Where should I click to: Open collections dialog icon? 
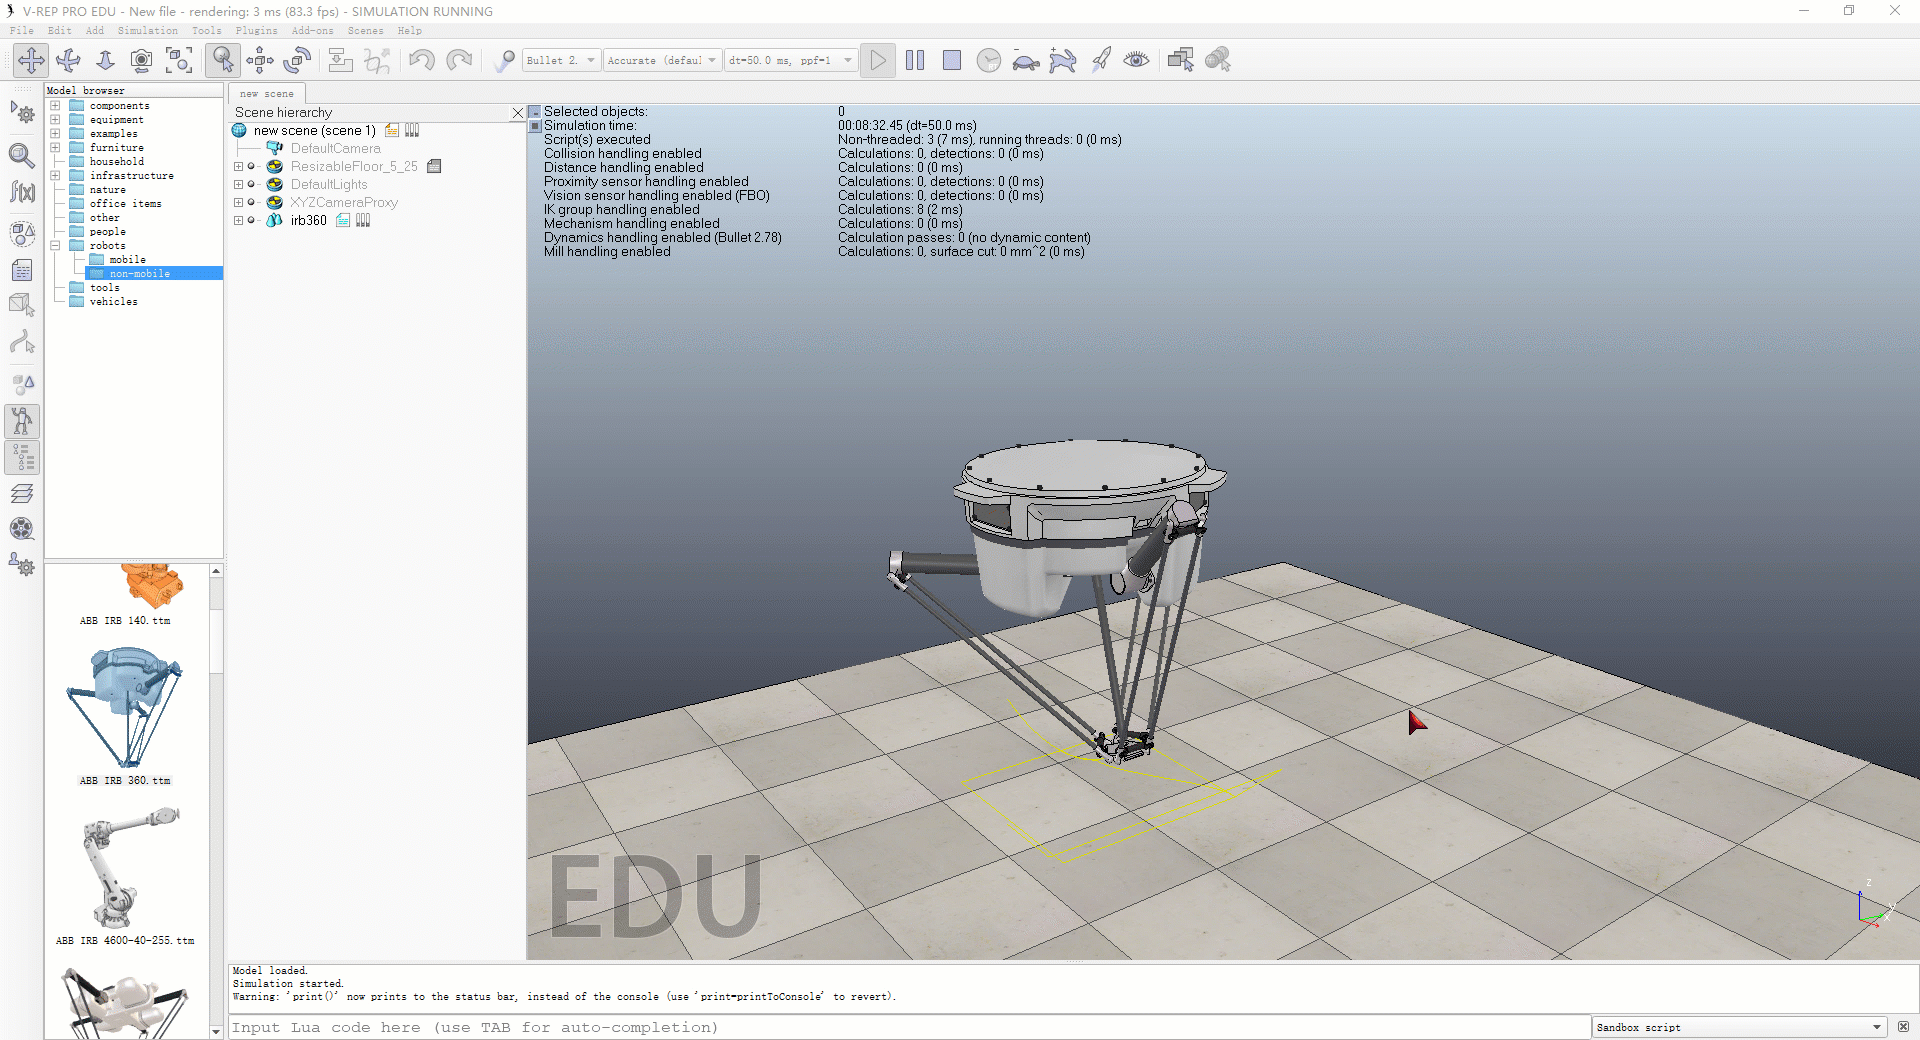point(22,233)
